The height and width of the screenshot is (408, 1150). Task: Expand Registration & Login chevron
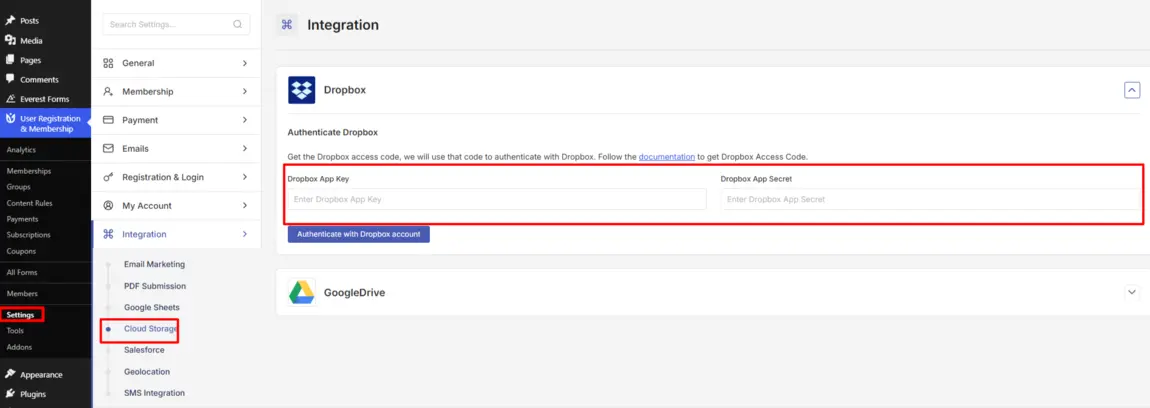[x=245, y=177]
